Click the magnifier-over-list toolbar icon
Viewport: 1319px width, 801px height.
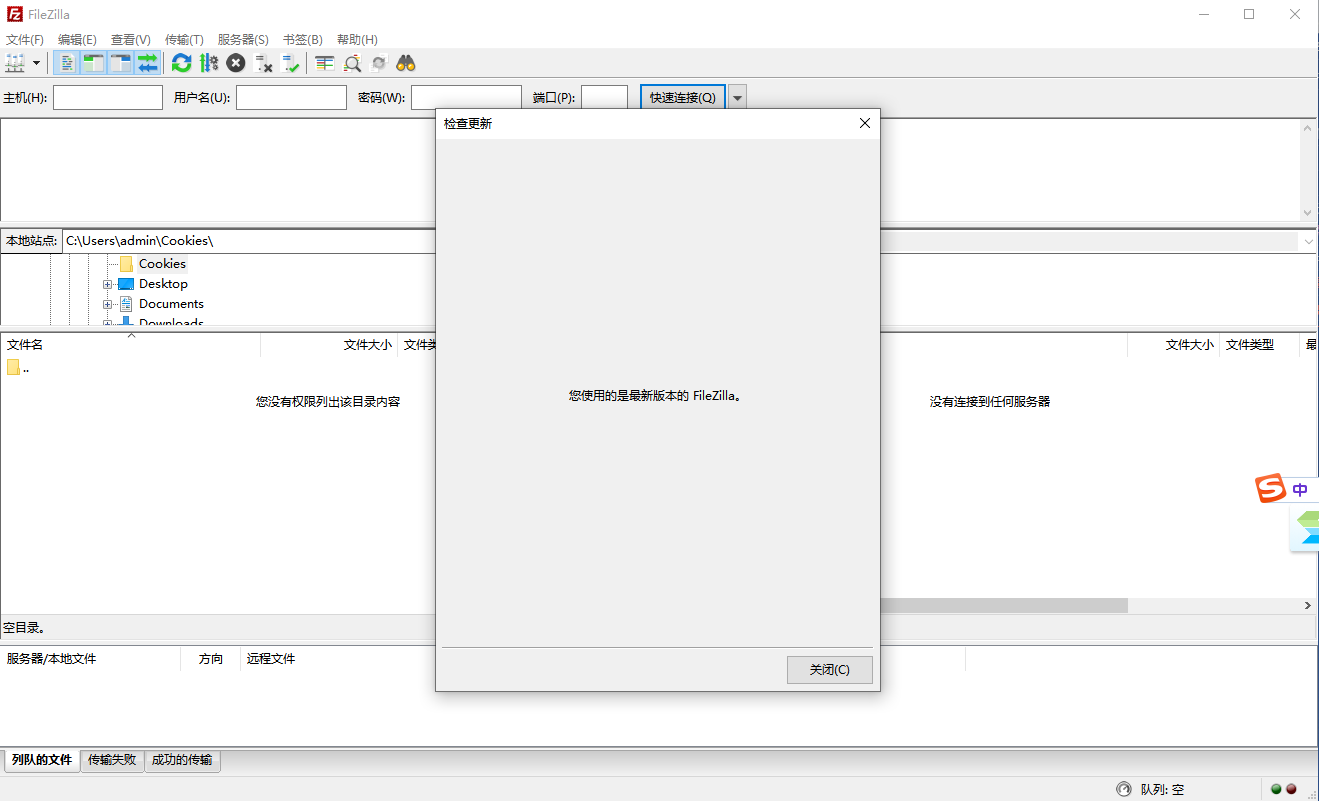pos(352,63)
